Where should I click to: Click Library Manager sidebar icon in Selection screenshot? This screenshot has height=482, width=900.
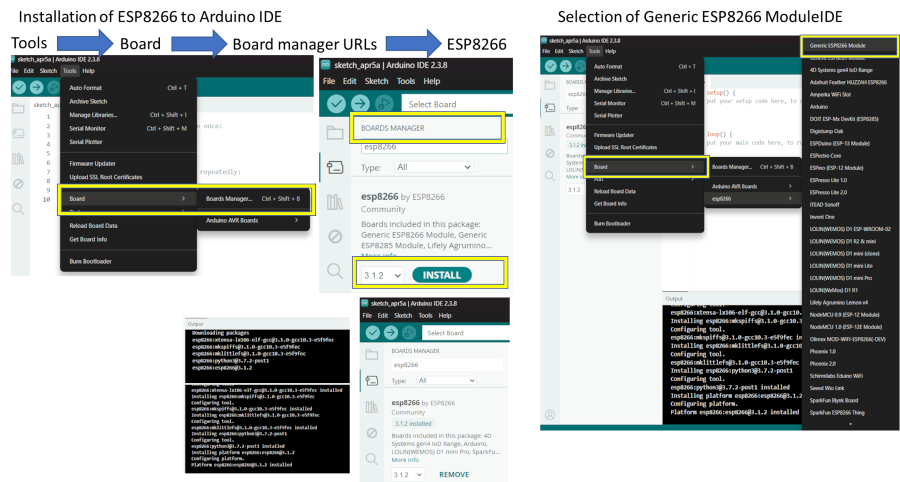550,131
